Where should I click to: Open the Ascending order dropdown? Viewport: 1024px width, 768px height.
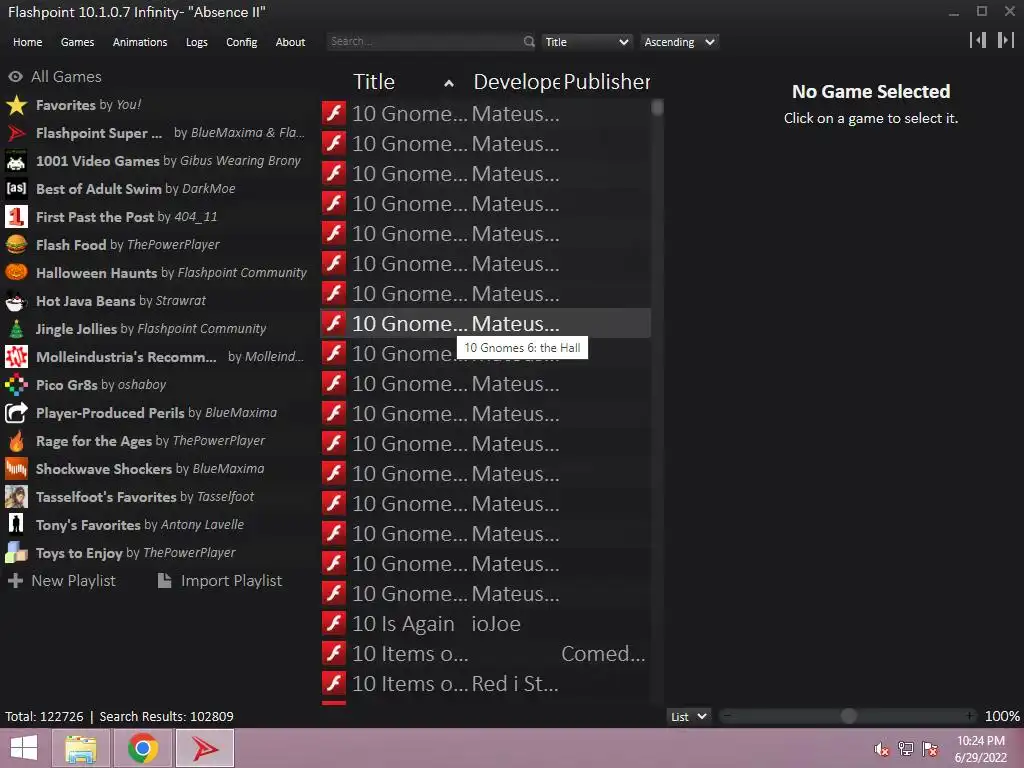click(x=679, y=42)
